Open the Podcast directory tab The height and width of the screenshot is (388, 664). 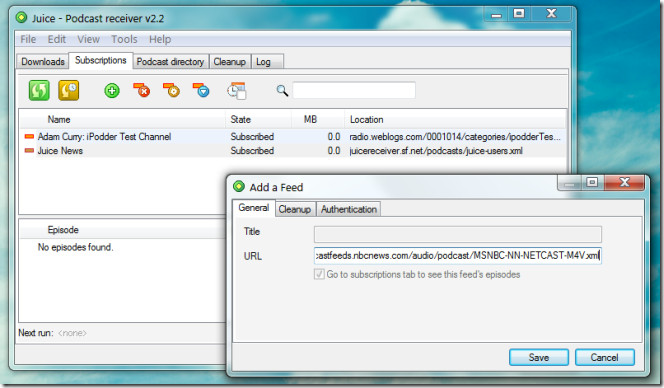click(170, 62)
